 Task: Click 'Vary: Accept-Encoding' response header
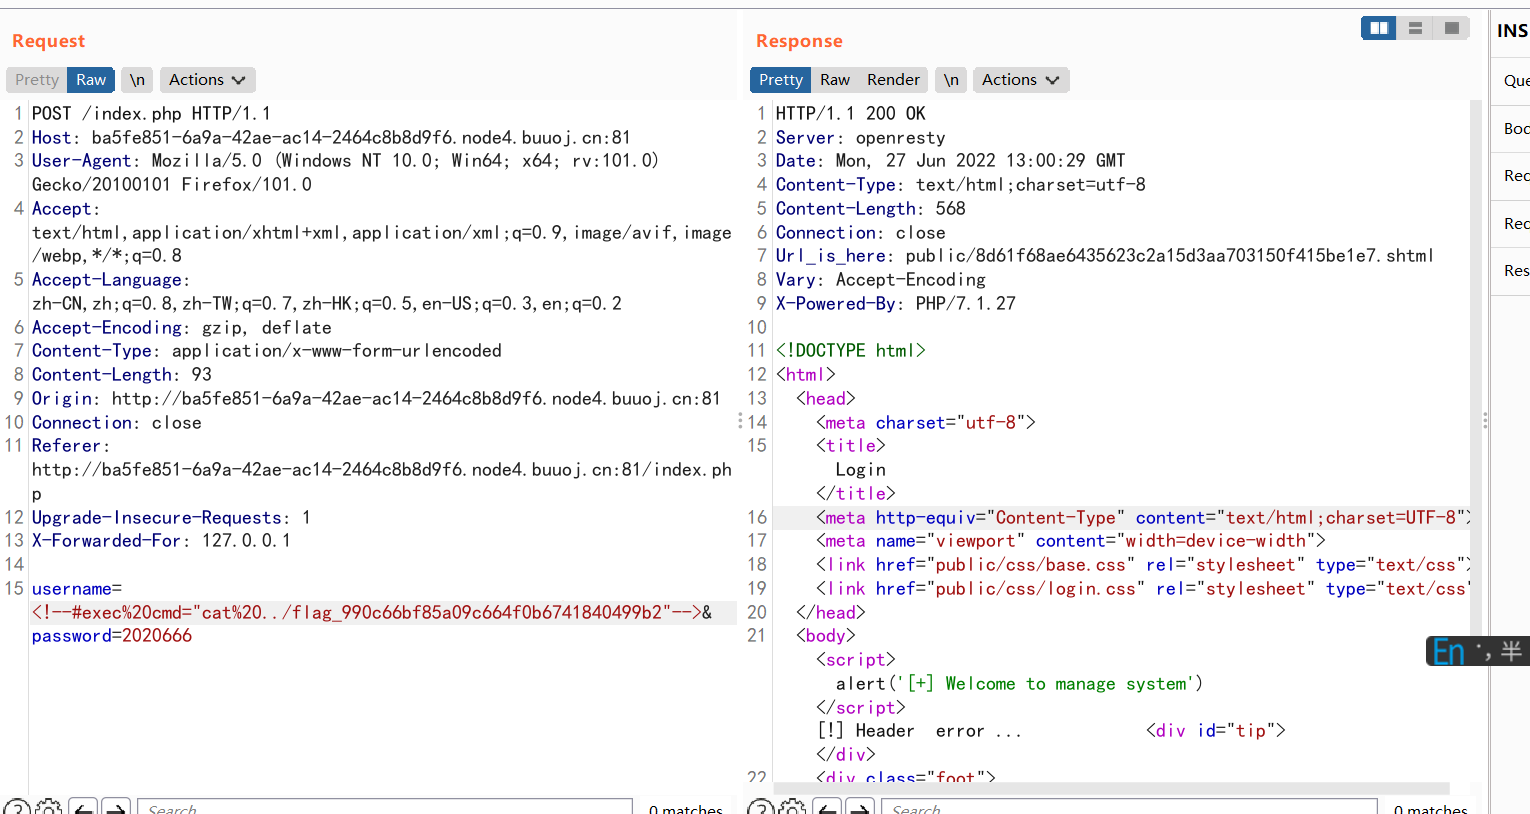(881, 280)
